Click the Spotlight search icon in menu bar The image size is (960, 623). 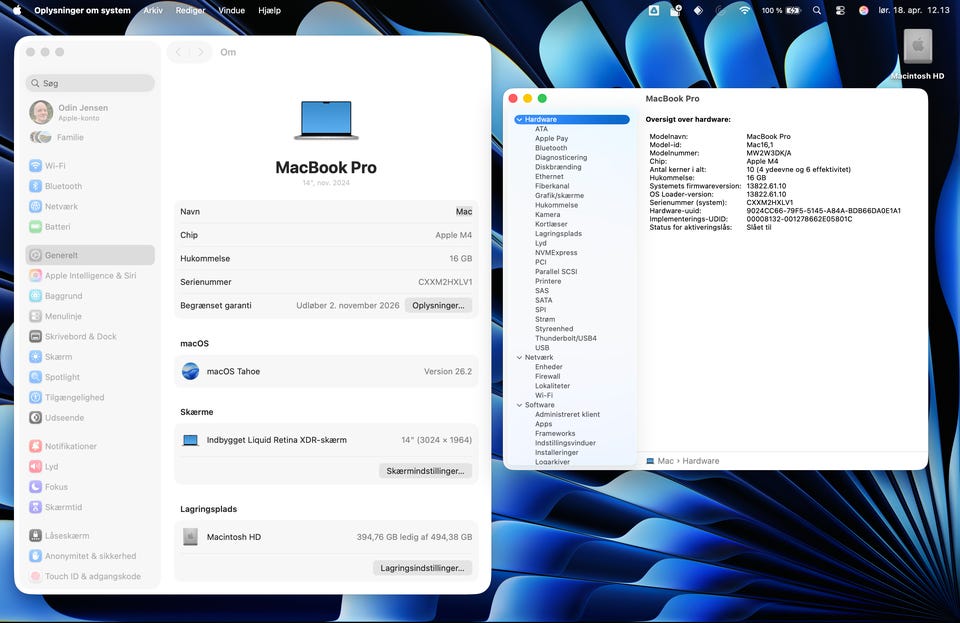[817, 10]
